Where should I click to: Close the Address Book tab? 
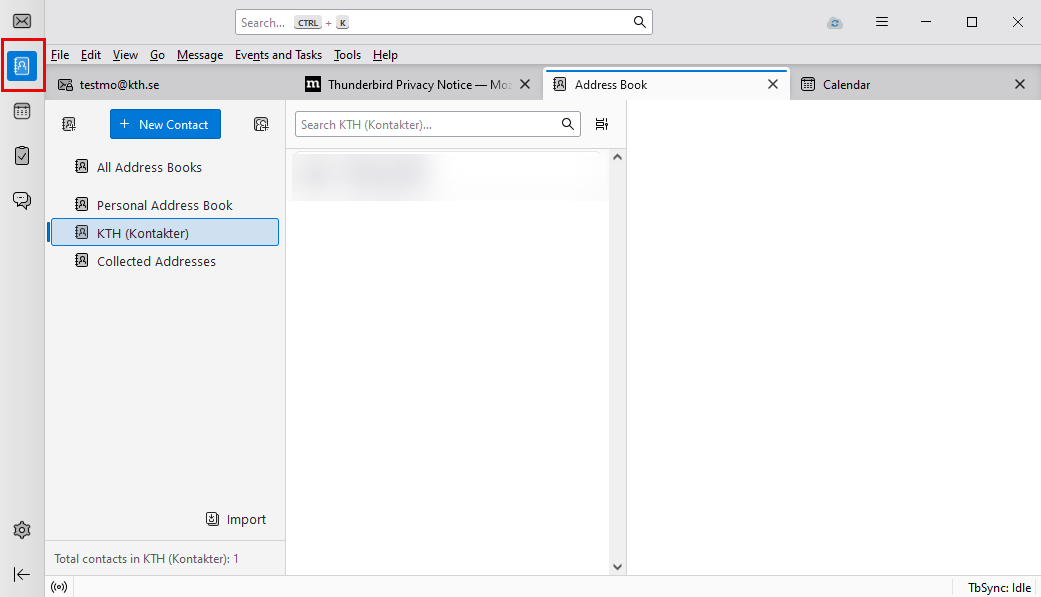(x=772, y=85)
